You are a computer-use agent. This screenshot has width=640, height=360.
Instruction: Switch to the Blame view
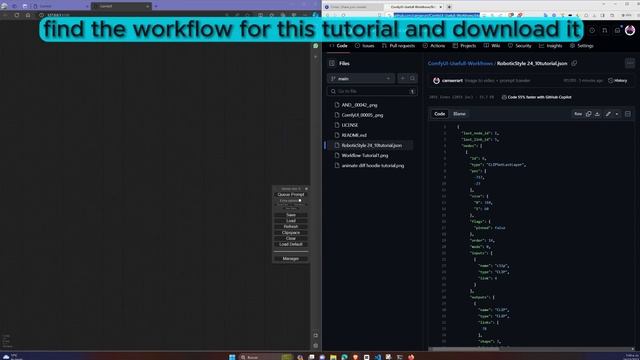(x=459, y=114)
